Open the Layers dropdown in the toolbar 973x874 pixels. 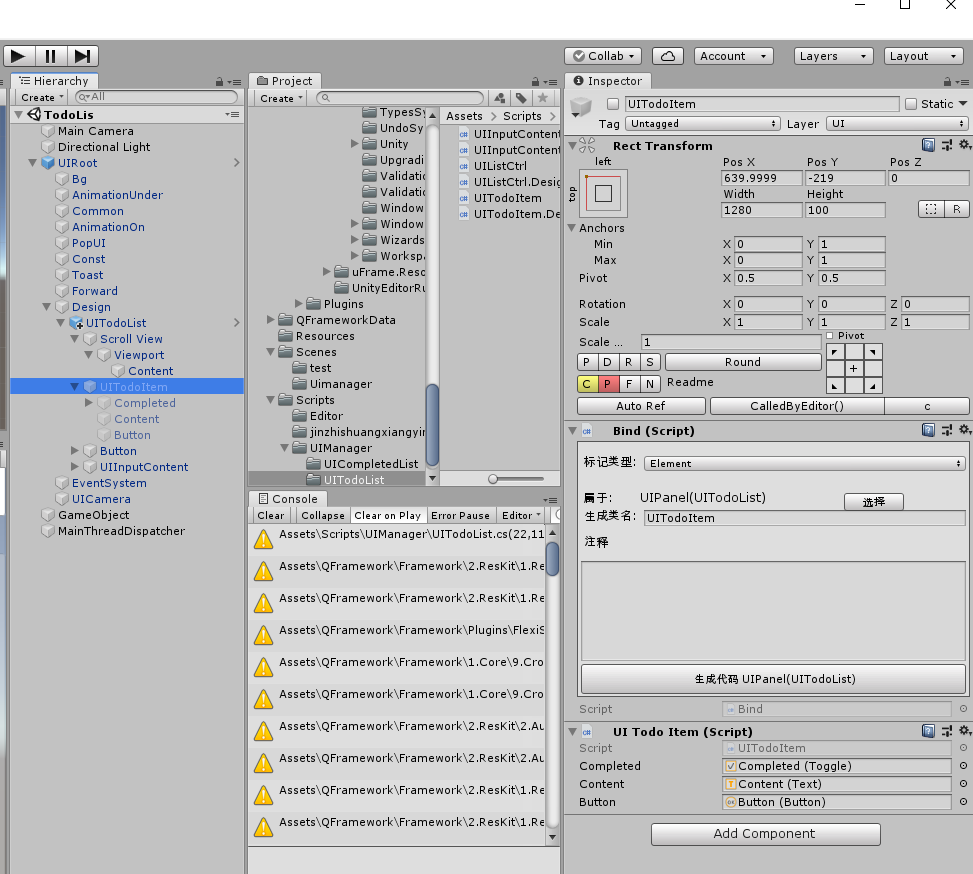(833, 56)
